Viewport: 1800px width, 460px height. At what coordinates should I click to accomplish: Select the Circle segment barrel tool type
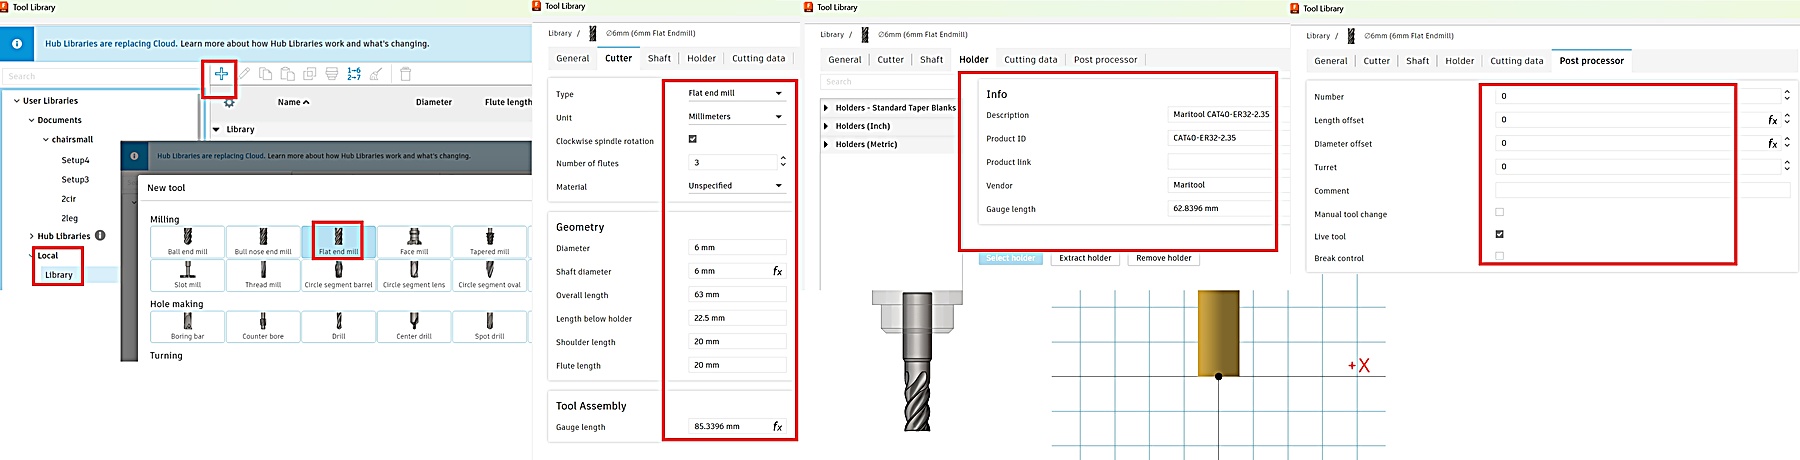click(x=339, y=275)
